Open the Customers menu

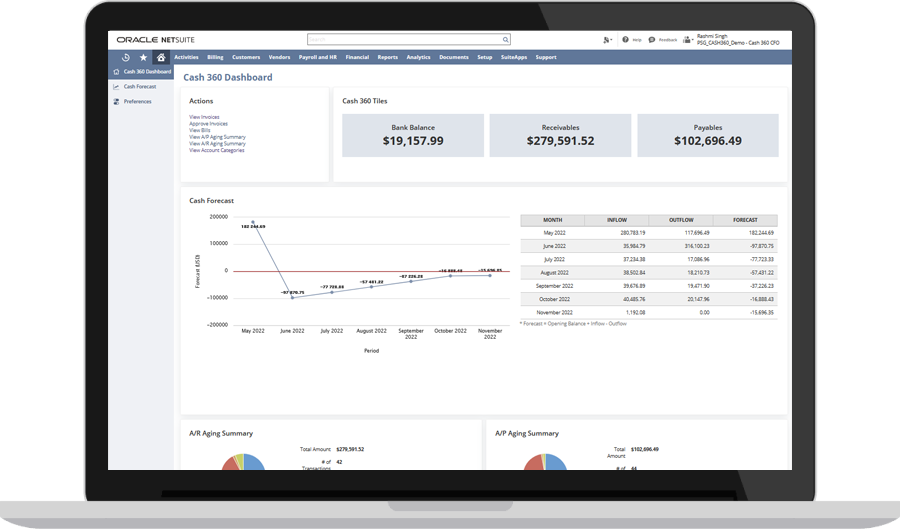click(x=246, y=57)
